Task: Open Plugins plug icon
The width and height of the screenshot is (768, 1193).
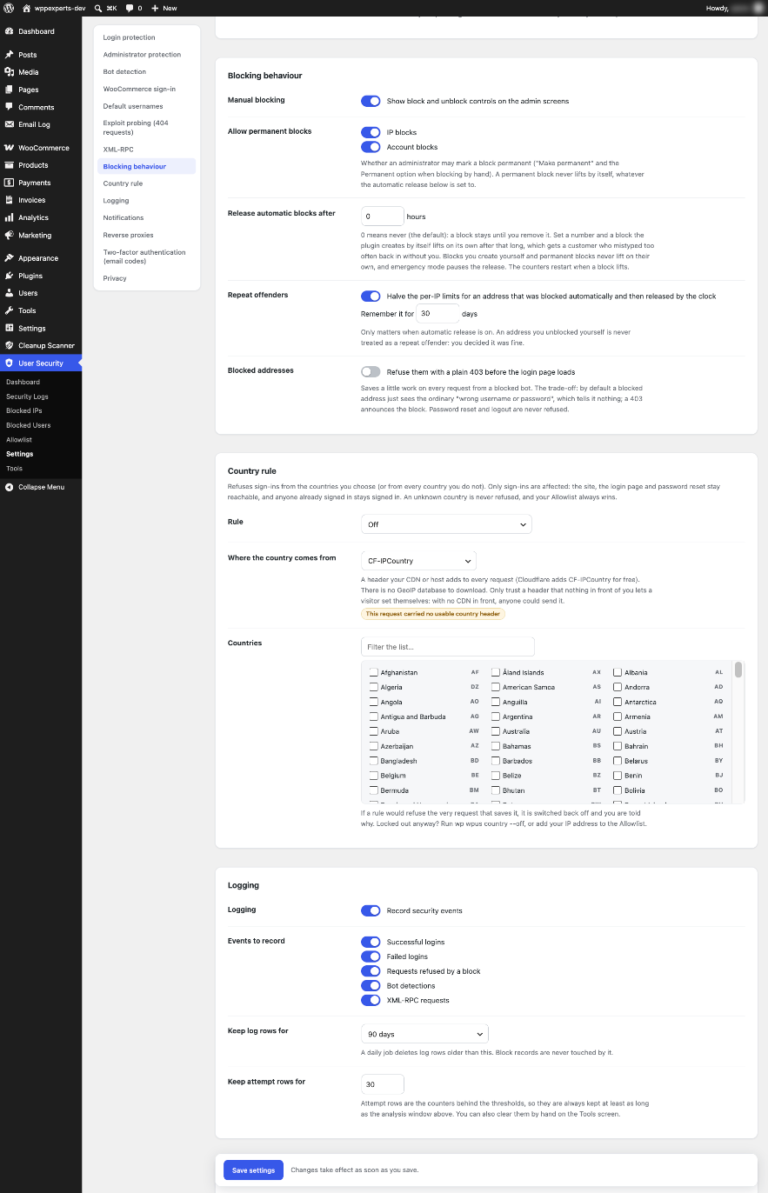Action: pyautogui.click(x=9, y=275)
